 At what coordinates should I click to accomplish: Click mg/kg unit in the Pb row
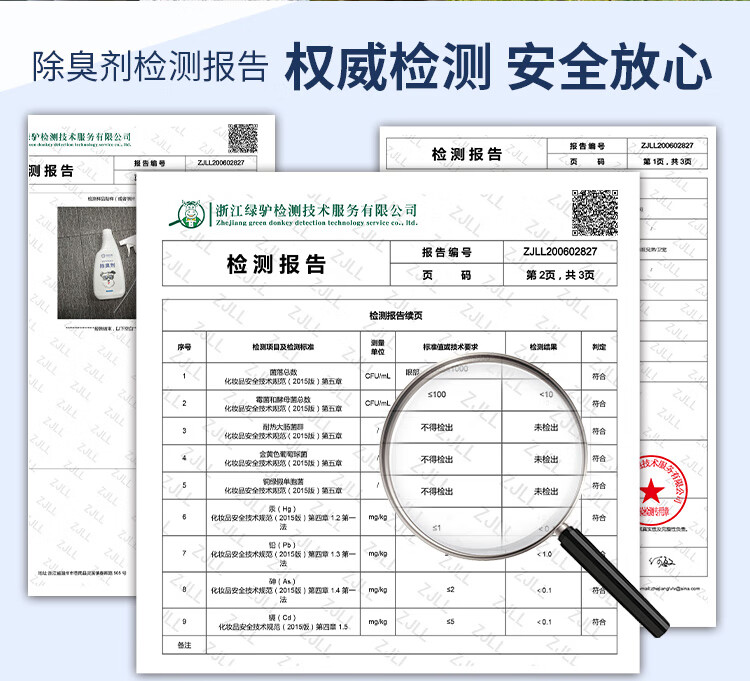pyautogui.click(x=377, y=553)
